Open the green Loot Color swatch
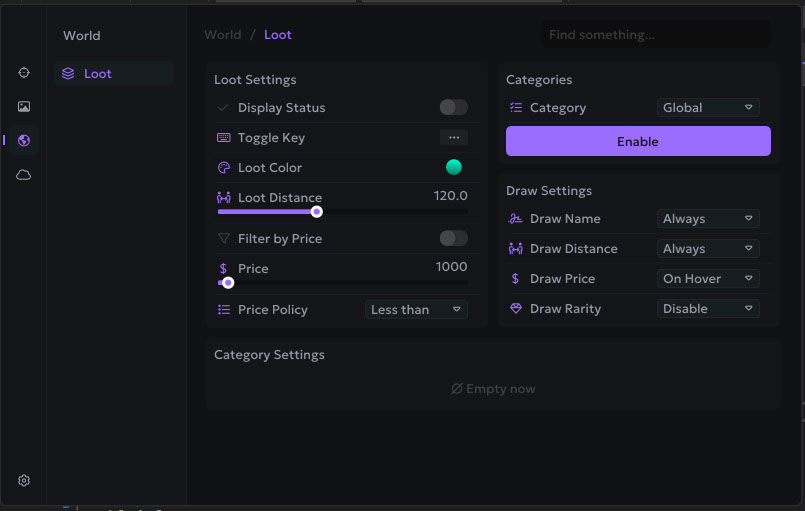The width and height of the screenshot is (805, 511). click(454, 167)
